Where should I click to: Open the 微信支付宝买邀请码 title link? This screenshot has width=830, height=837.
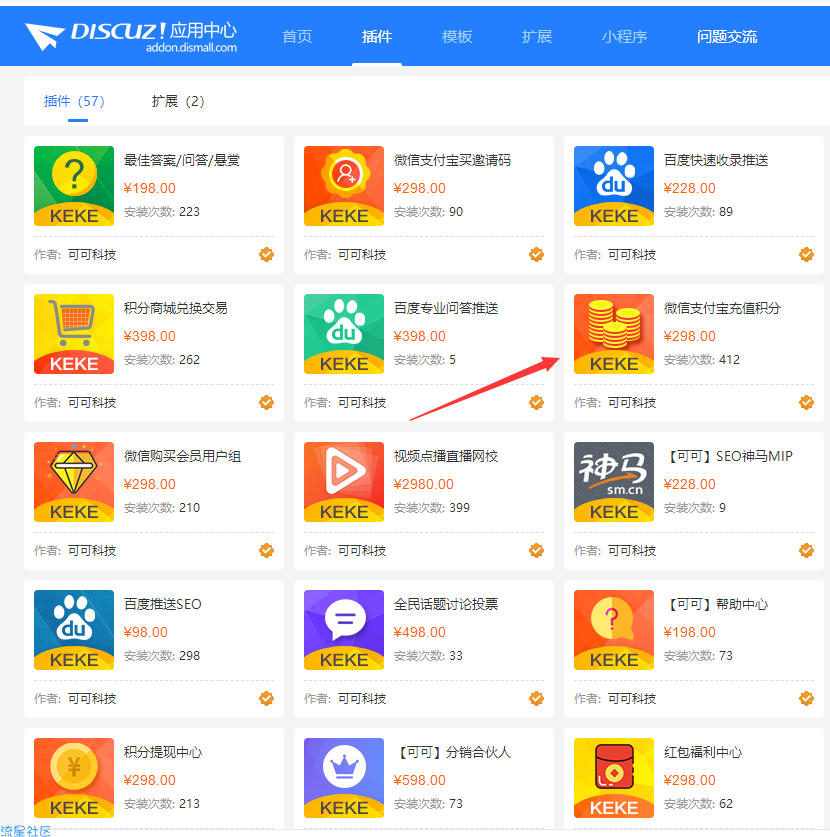[x=452, y=160]
